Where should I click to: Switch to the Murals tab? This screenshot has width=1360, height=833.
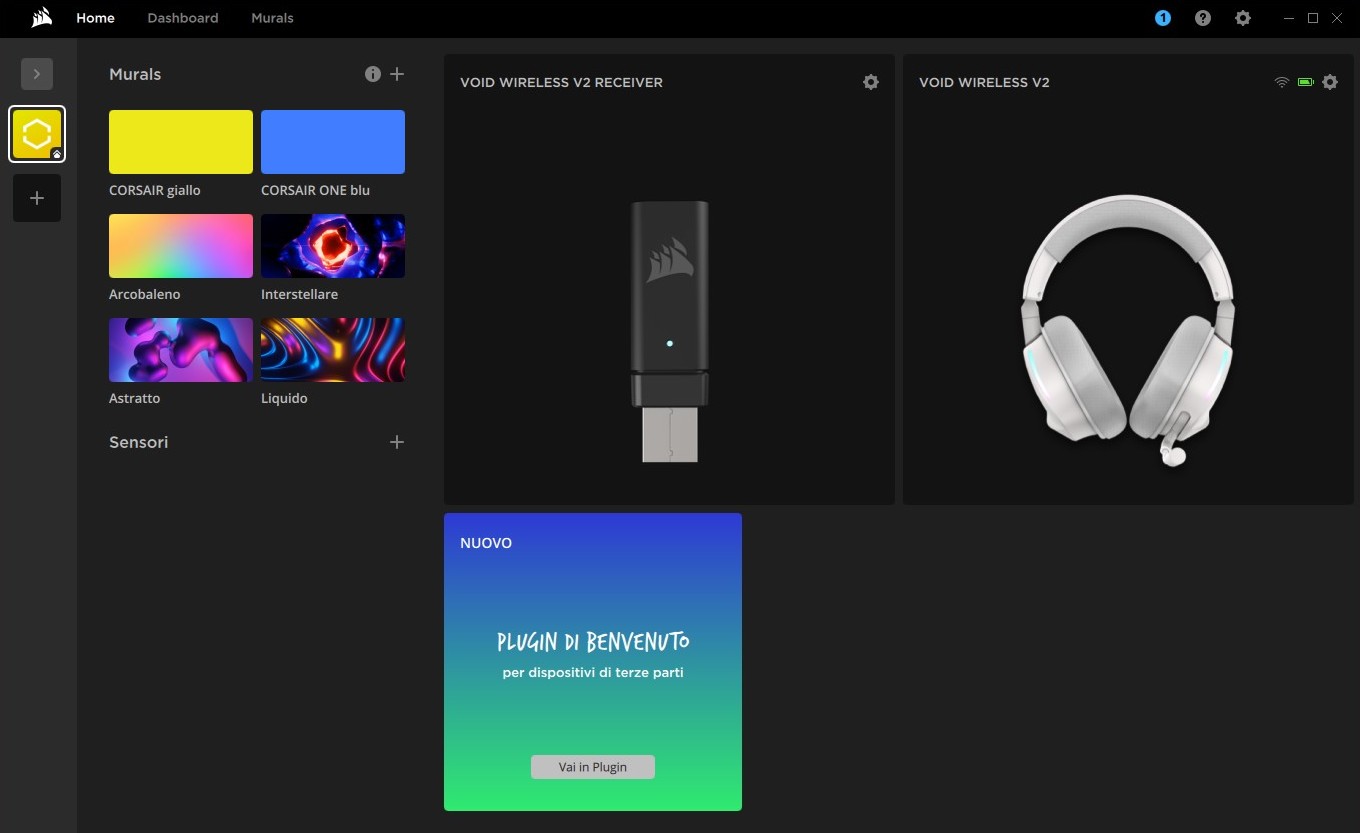[x=272, y=18]
